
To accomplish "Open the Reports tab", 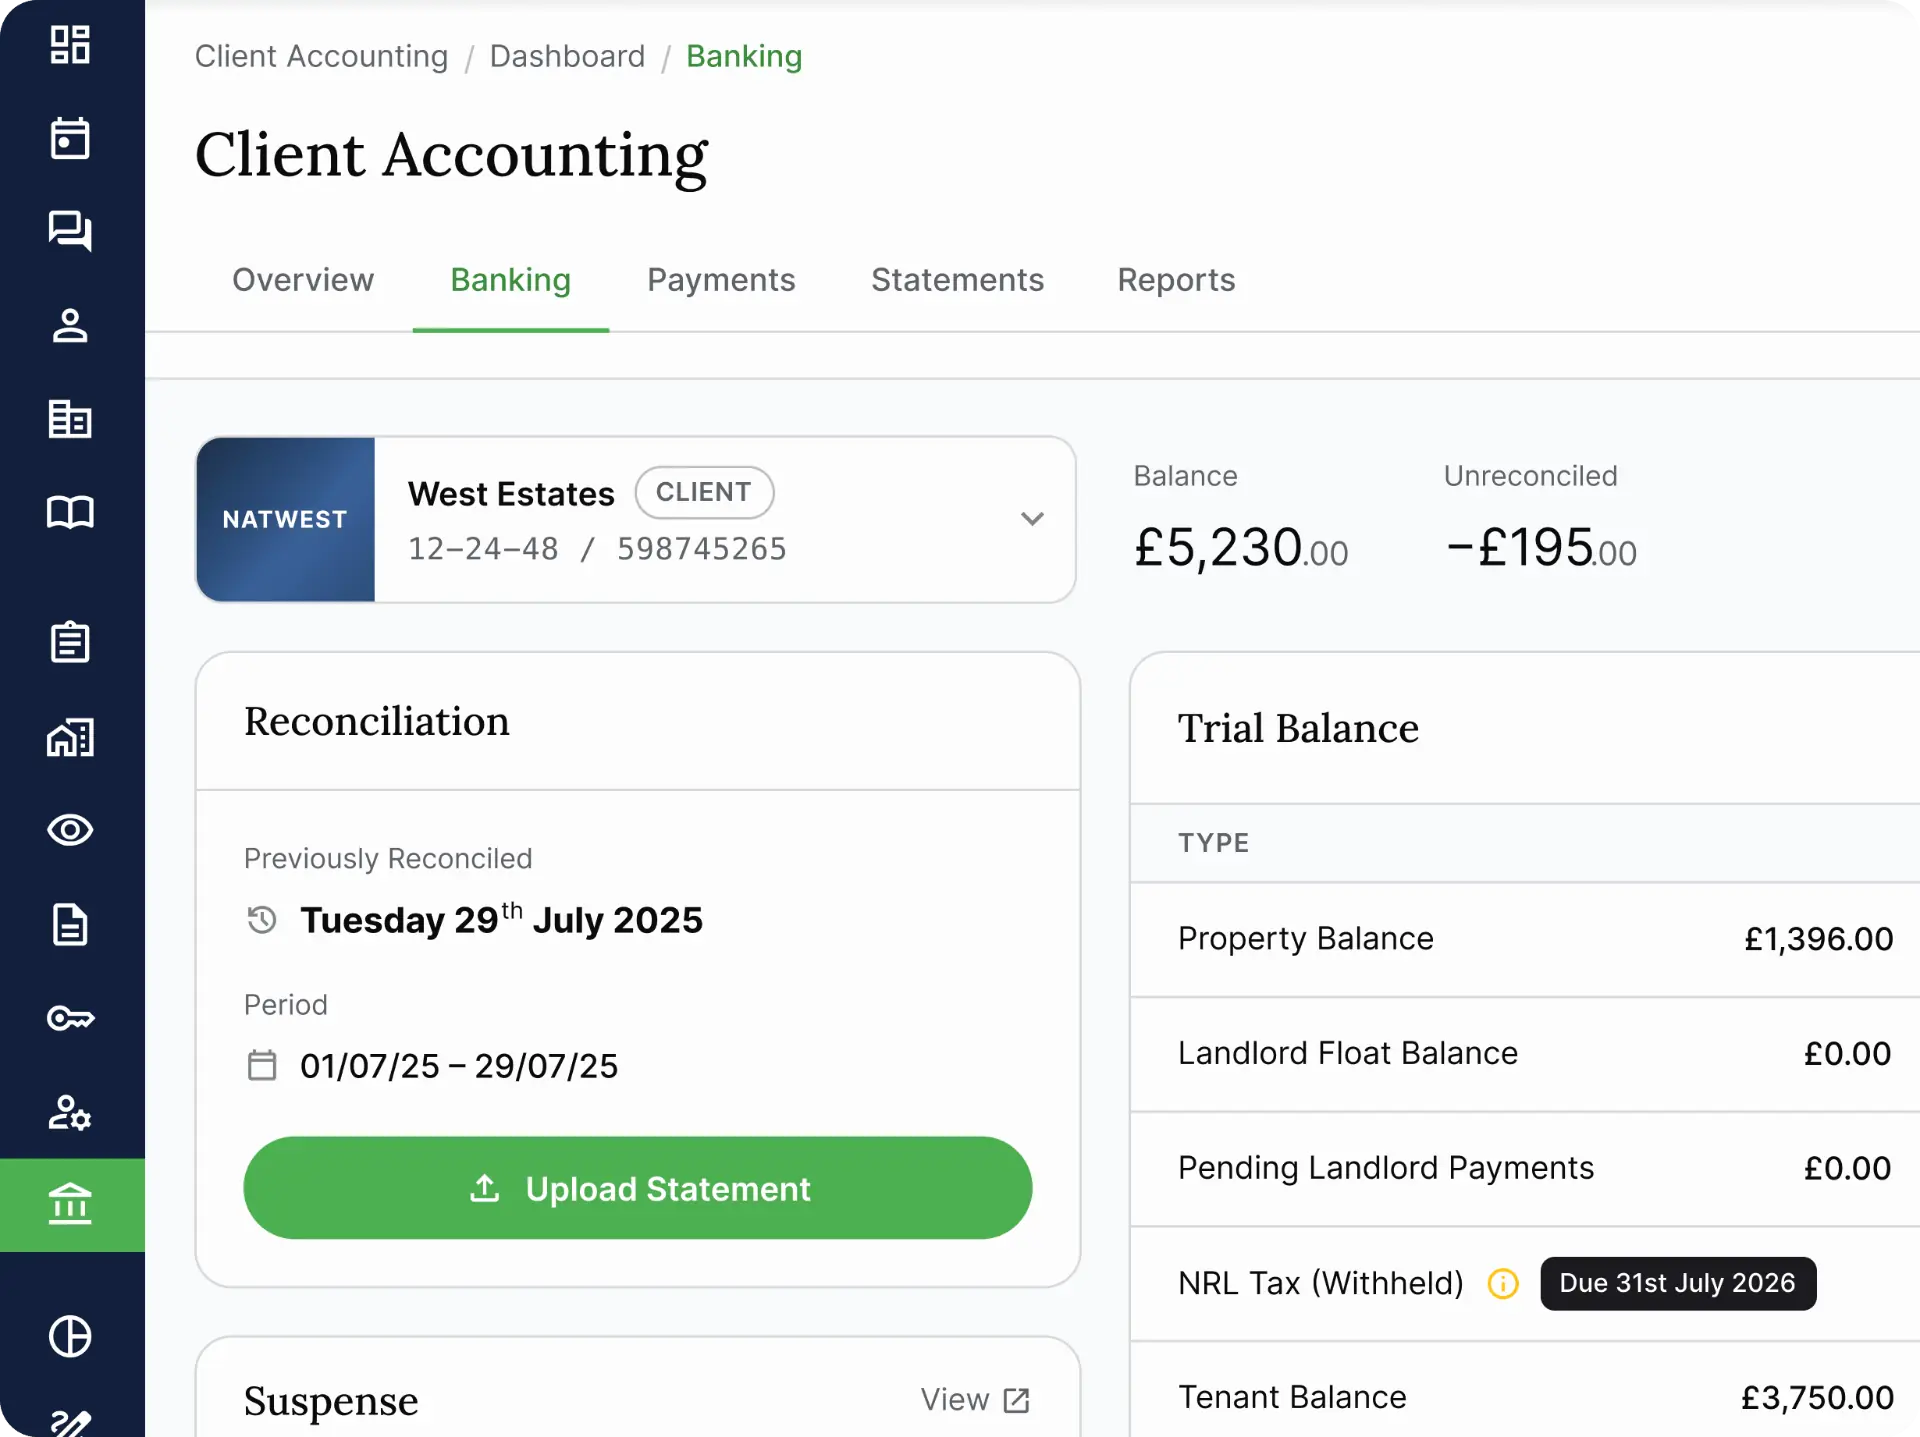I will tap(1176, 280).
